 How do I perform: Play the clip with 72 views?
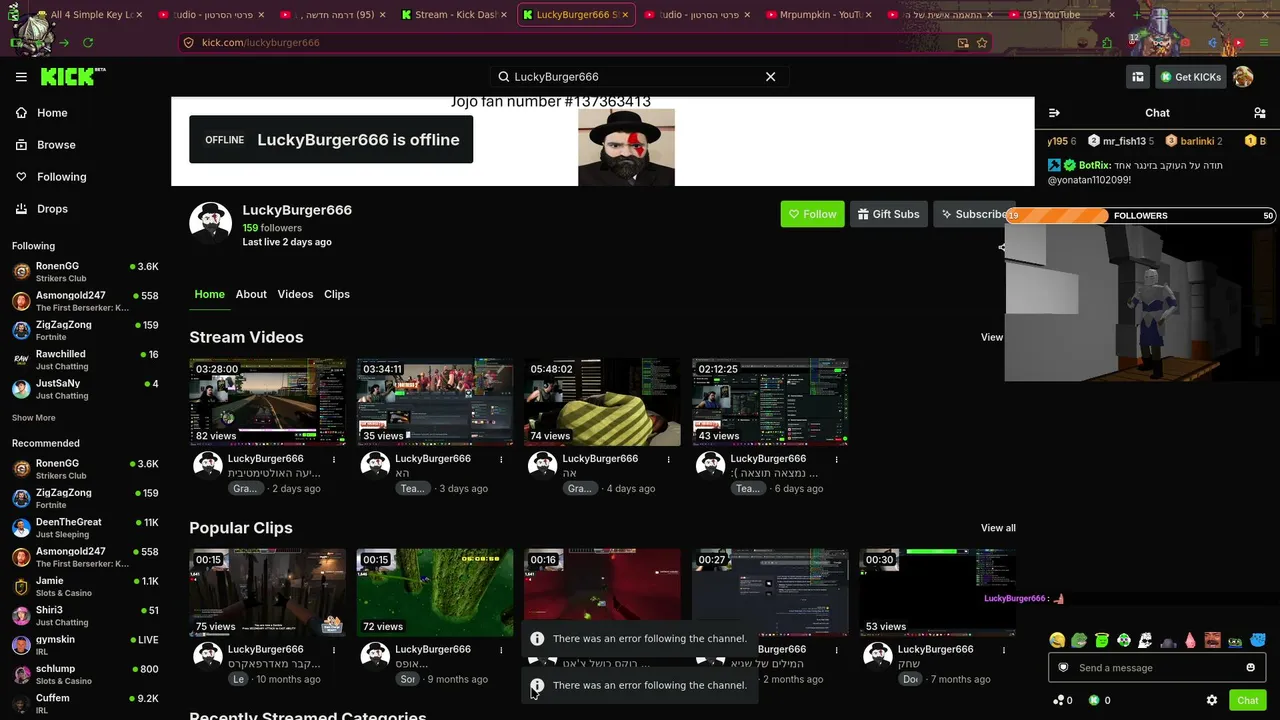435,592
